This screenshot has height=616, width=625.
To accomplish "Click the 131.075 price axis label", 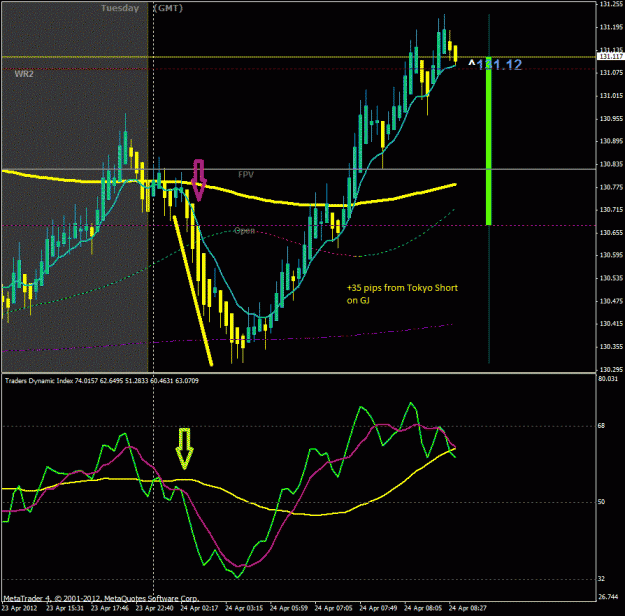I will (611, 73).
